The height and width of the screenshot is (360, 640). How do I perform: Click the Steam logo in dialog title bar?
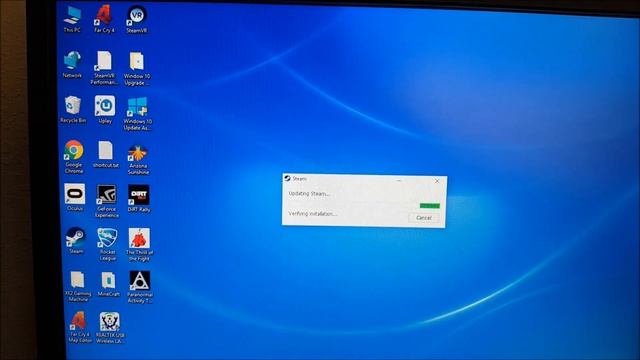click(287, 178)
